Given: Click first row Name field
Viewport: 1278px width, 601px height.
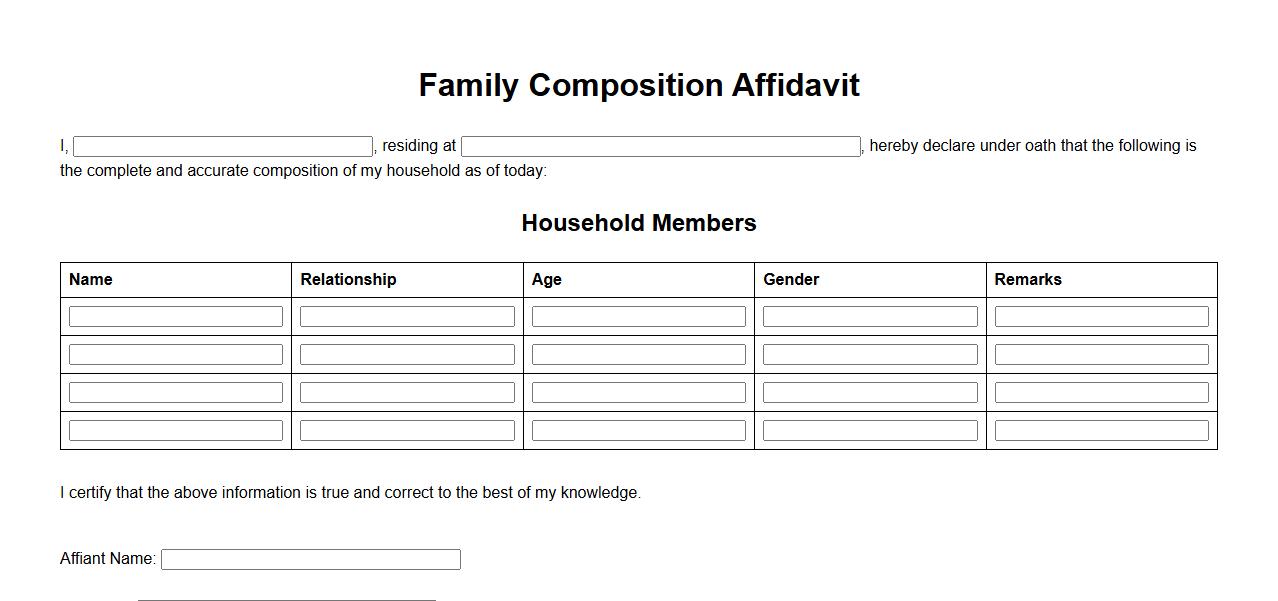Looking at the screenshot, I should [x=176, y=316].
